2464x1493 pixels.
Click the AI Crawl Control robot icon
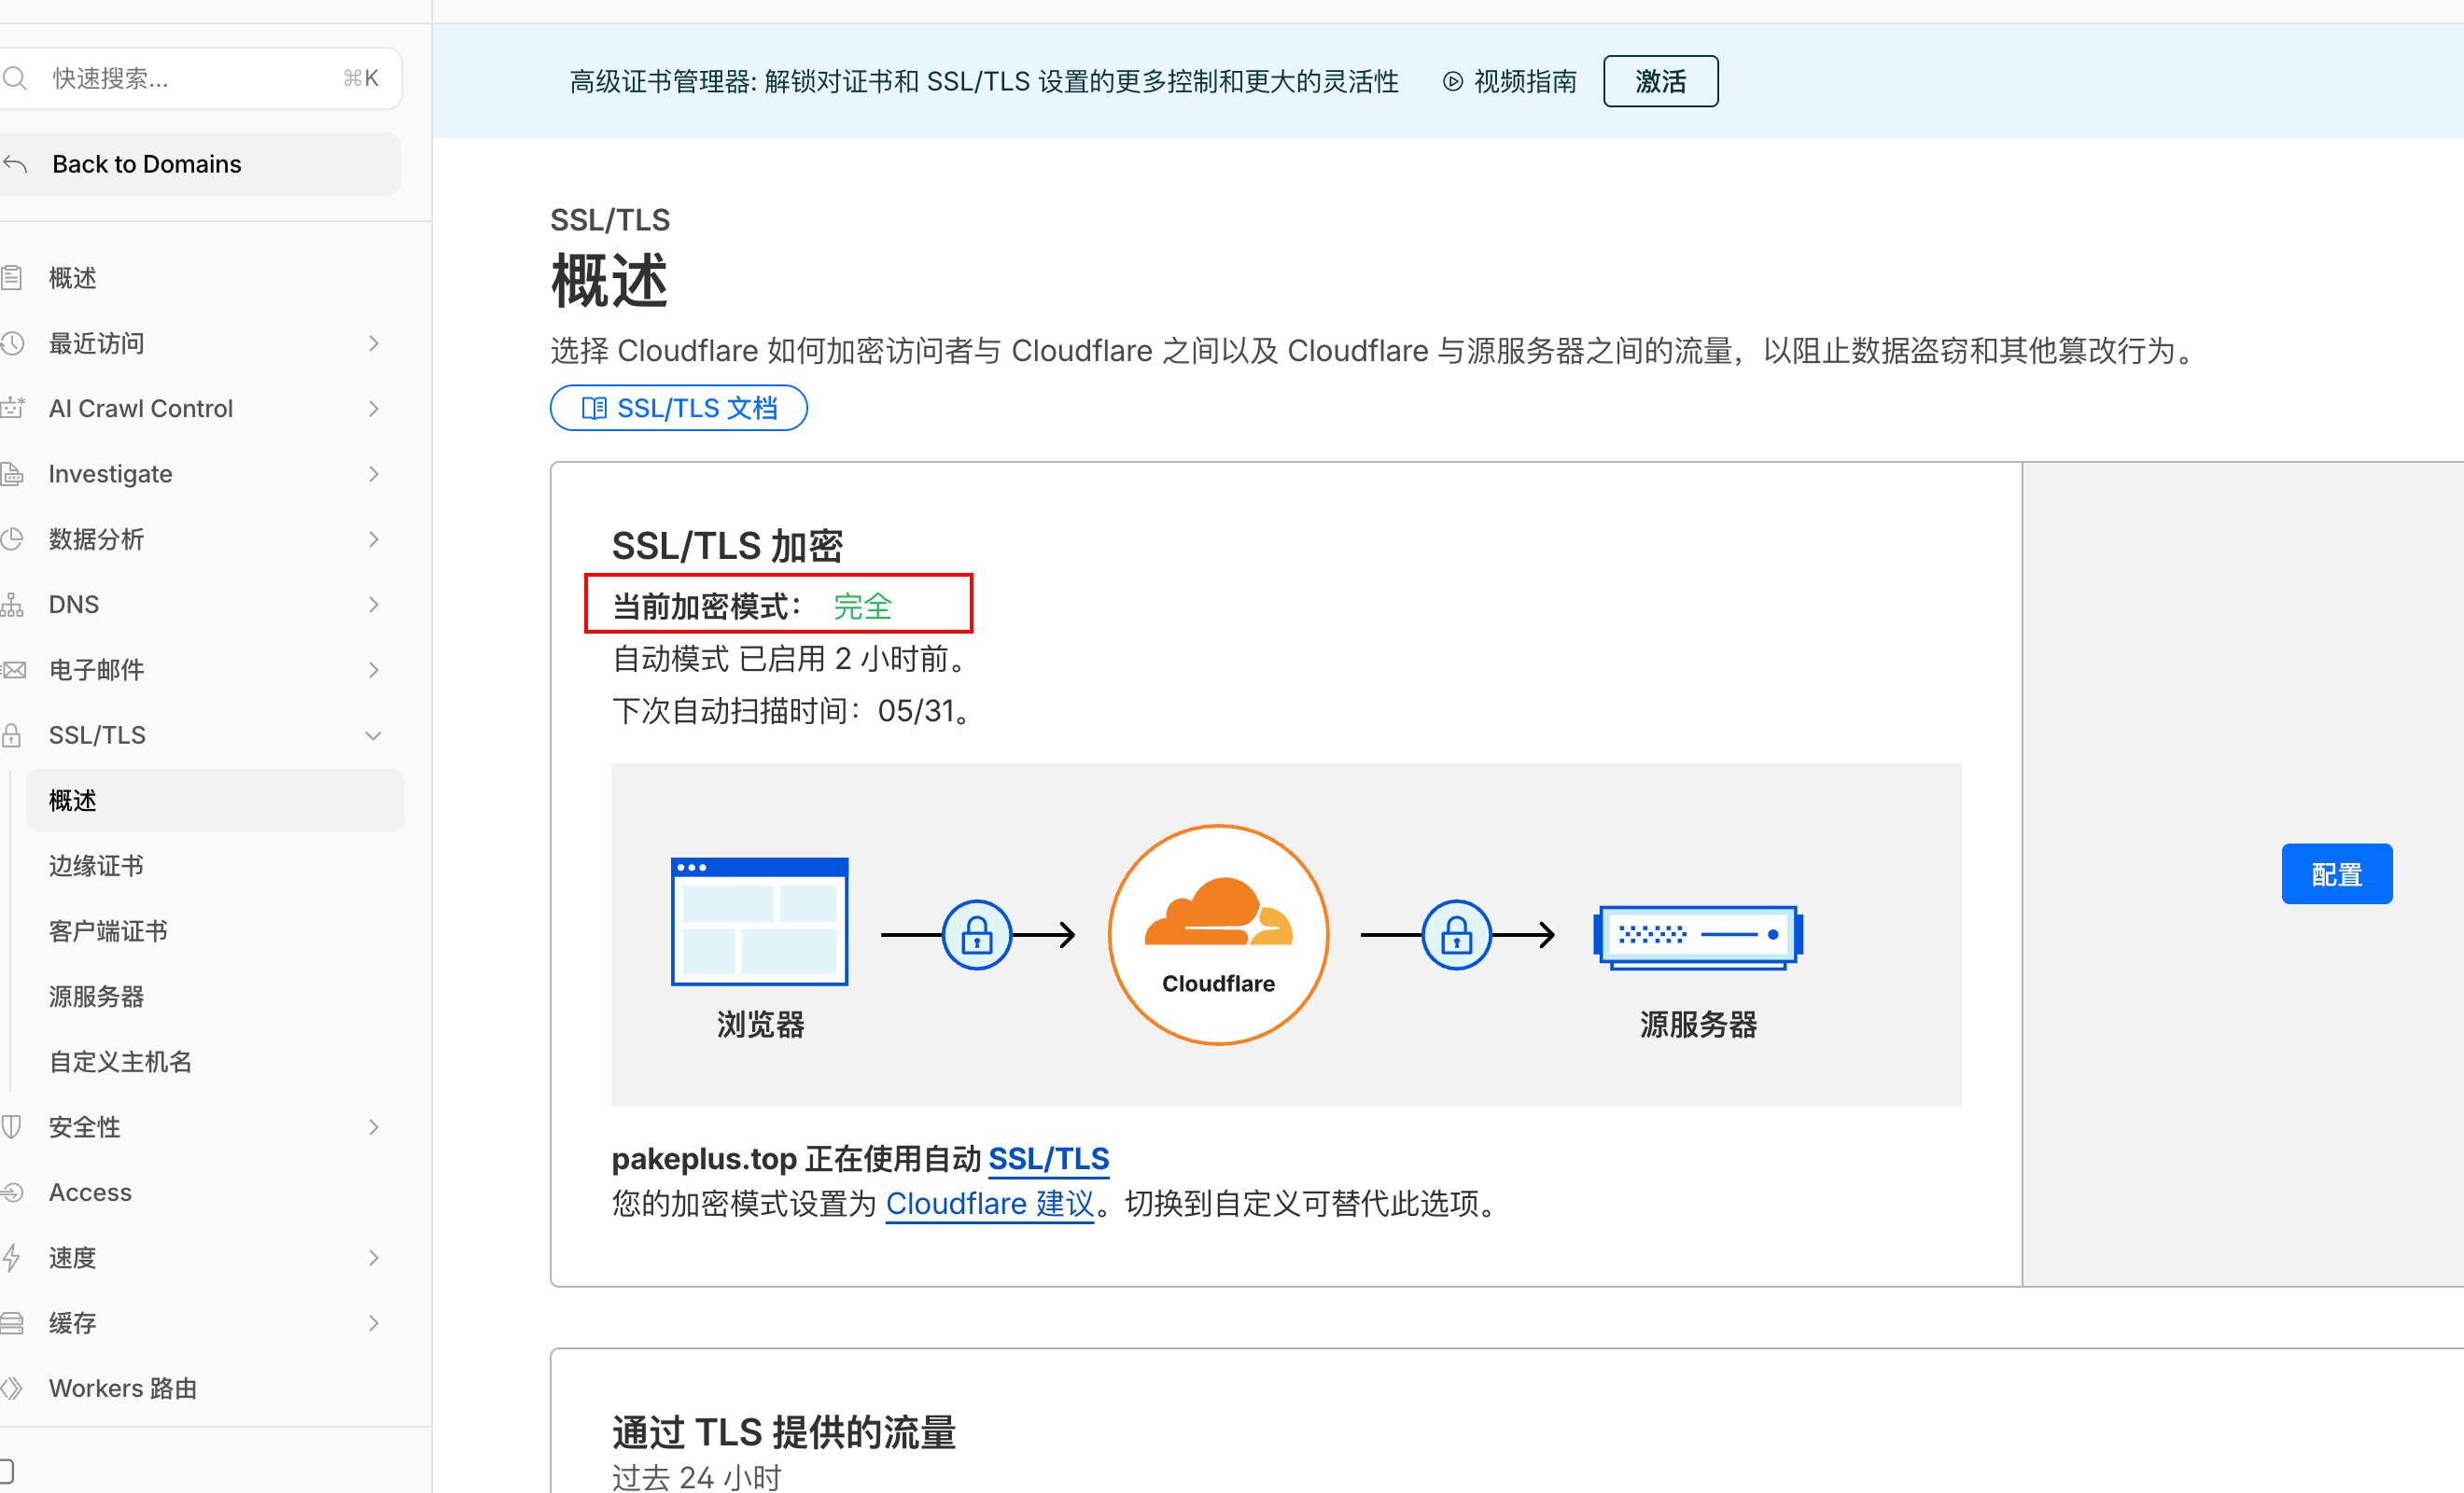tap(12, 409)
